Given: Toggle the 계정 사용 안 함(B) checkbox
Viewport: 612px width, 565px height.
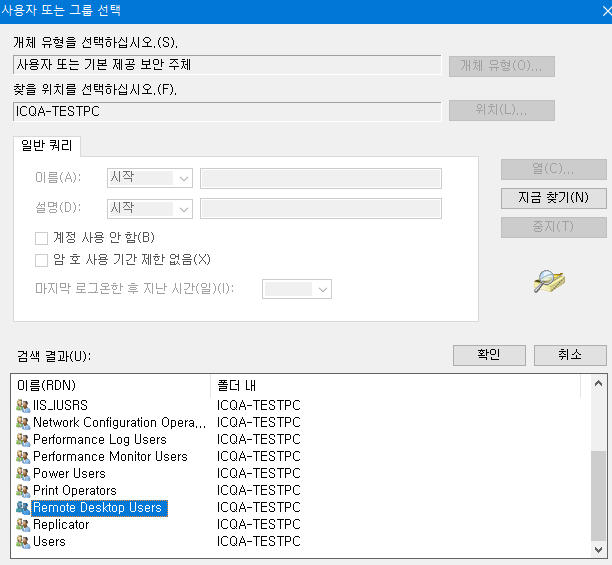Looking at the screenshot, I should (41, 238).
